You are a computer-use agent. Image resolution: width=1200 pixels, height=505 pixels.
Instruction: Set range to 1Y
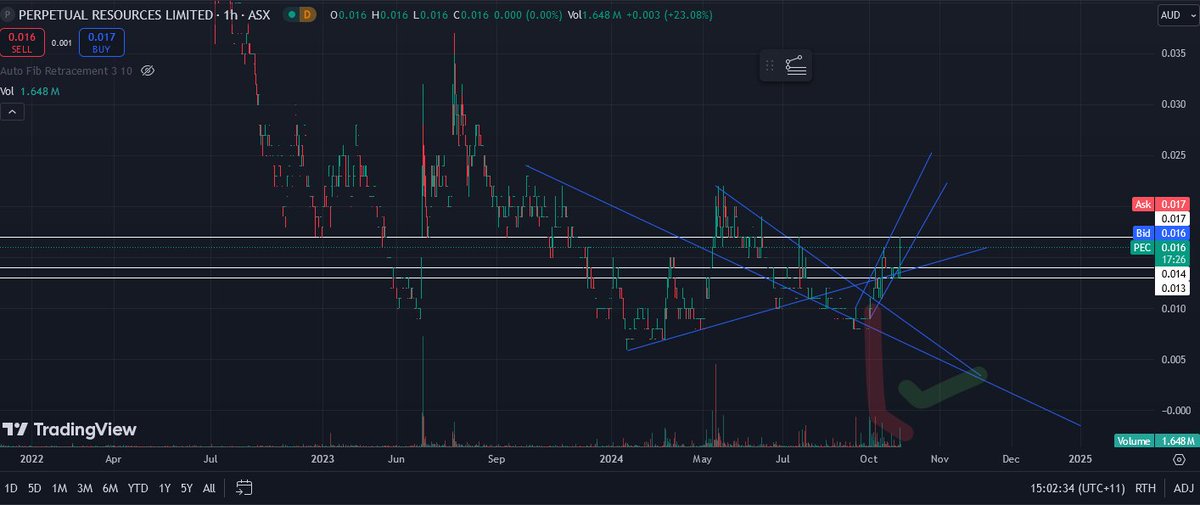[164, 488]
